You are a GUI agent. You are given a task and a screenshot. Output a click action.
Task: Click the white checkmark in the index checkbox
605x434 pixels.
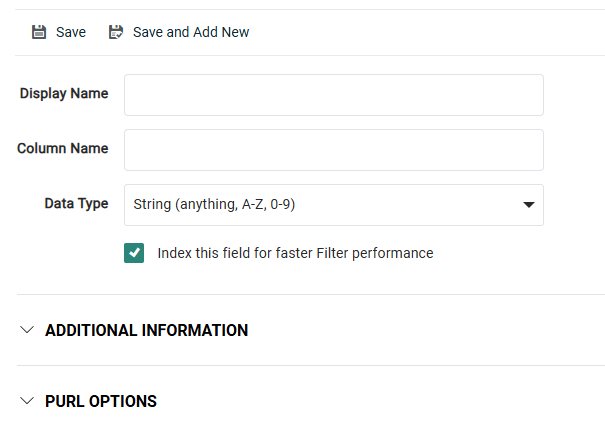[x=134, y=253]
